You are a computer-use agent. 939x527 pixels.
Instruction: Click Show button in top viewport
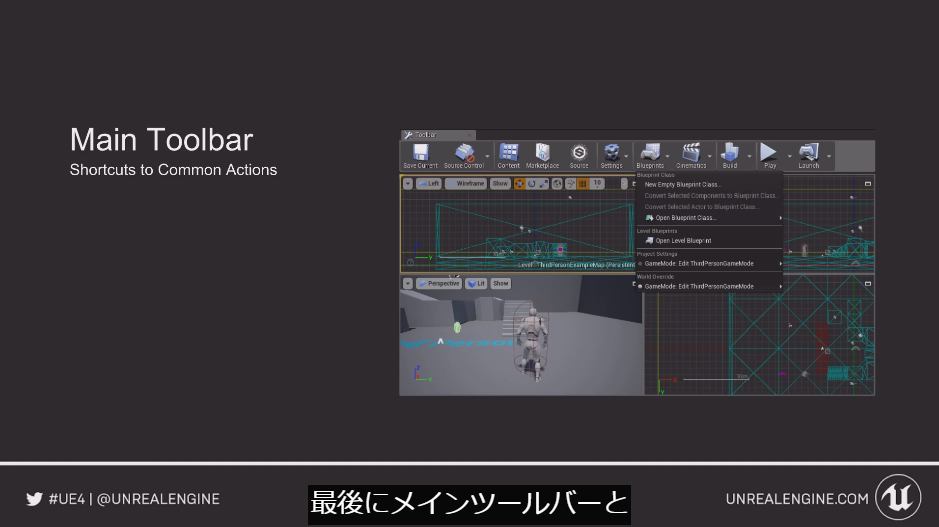click(500, 184)
